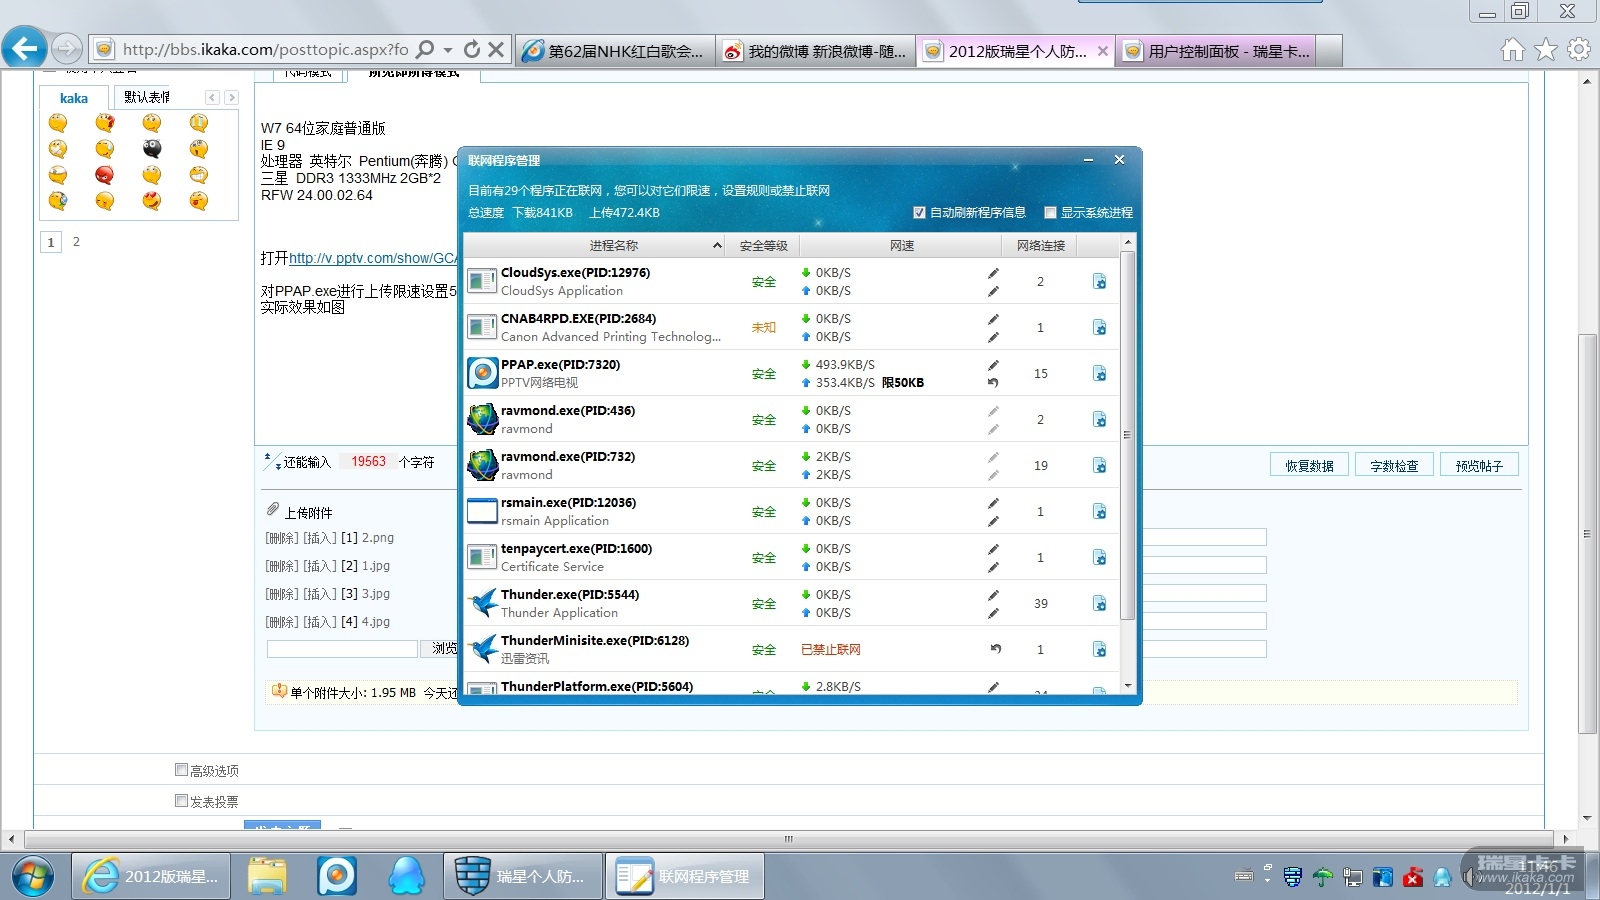Screen dimensions: 1600x900
Task: Edit download limit for rsmain.exe
Action: click(993, 503)
